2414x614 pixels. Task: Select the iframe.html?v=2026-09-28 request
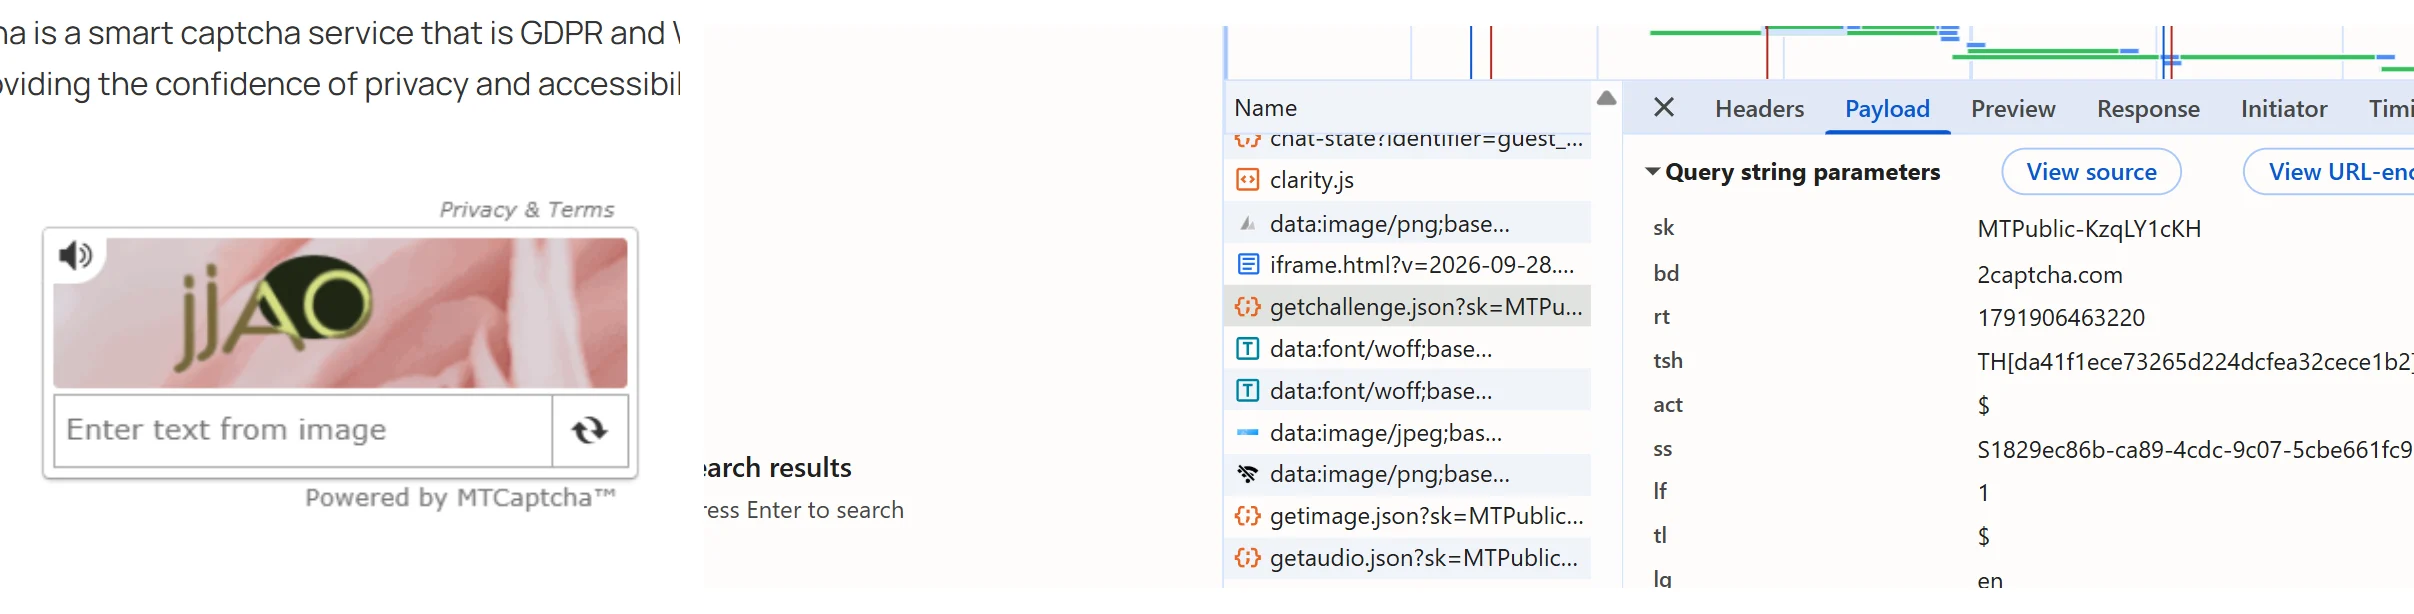[1408, 265]
